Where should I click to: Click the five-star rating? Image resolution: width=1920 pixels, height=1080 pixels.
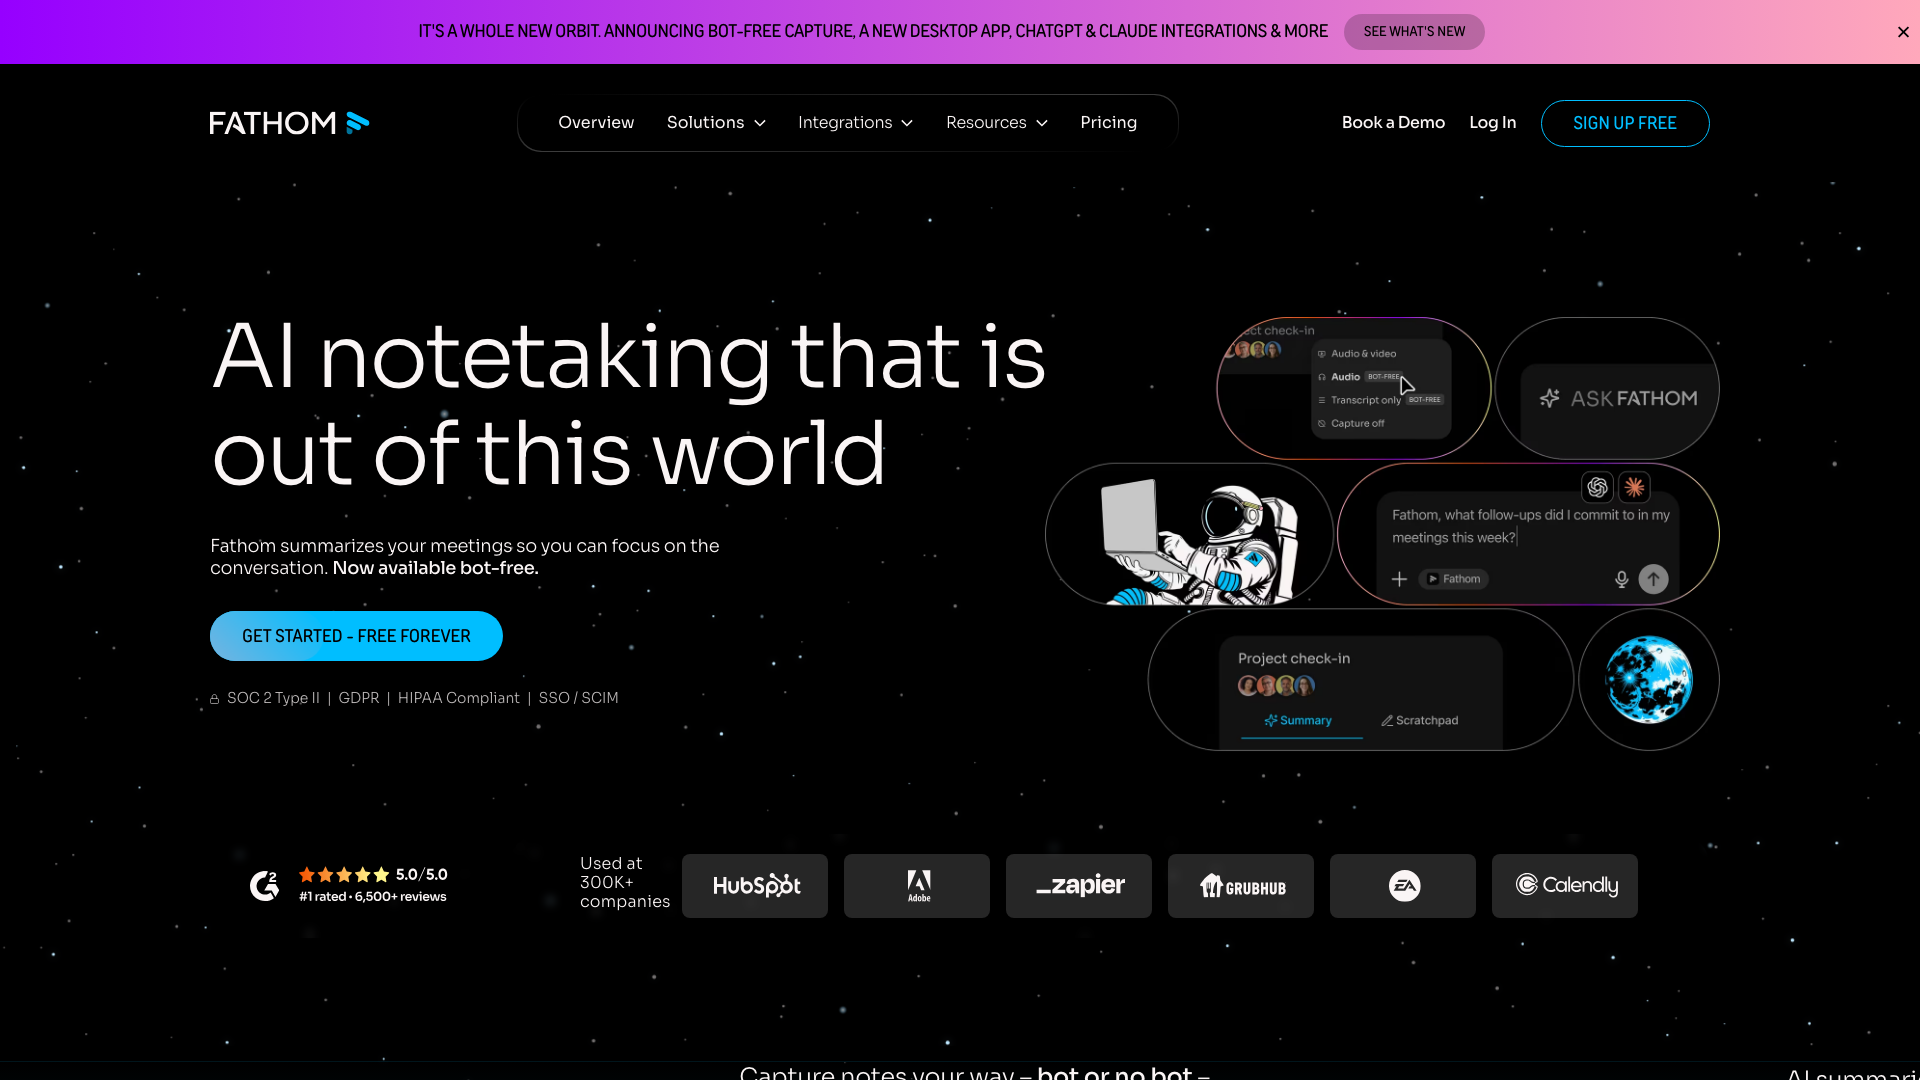click(x=344, y=875)
